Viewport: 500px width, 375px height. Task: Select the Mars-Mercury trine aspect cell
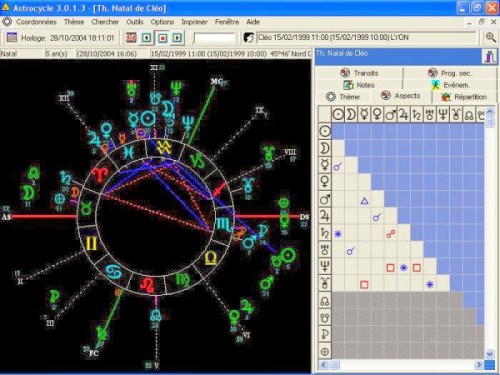[364, 200]
